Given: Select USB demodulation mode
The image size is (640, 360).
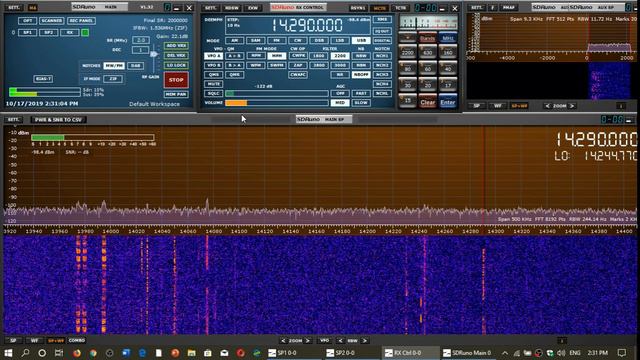Looking at the screenshot, I should click(x=361, y=40).
